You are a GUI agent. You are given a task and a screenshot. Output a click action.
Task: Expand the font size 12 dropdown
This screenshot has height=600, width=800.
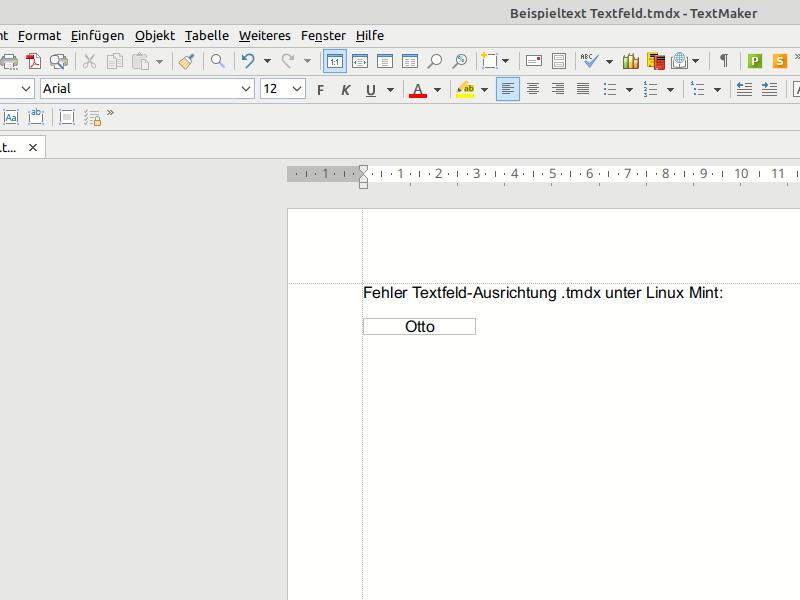[297, 89]
